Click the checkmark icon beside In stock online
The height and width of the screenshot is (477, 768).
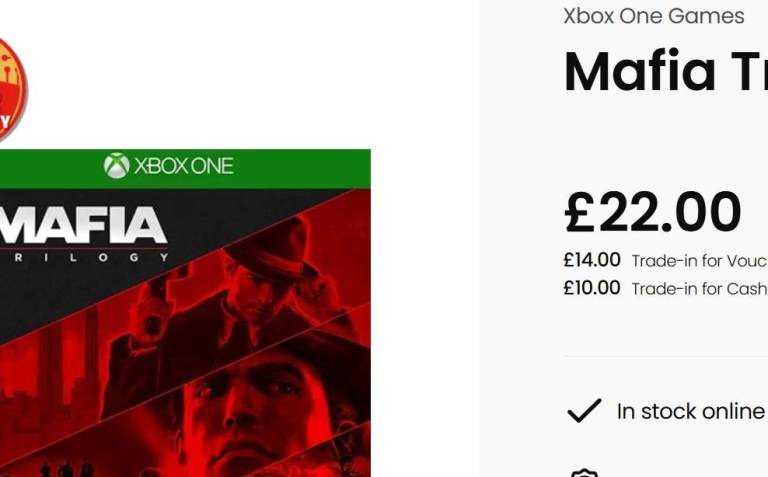click(x=584, y=410)
